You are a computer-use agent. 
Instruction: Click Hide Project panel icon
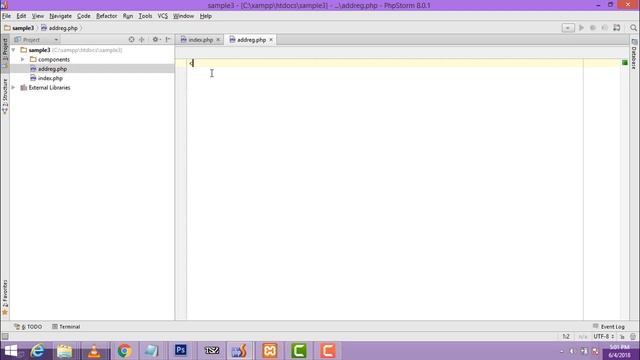168,40
